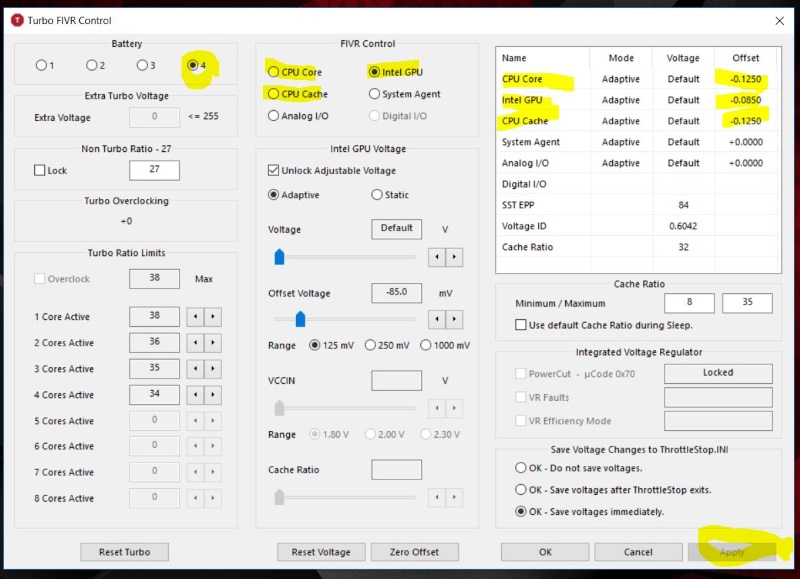Click the Offset Voltage slider handle
Viewport: 800px width, 579px height.
tap(301, 319)
